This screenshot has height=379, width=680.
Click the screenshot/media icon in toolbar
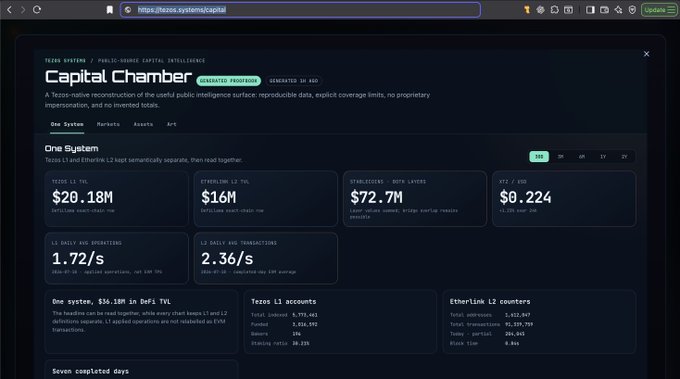[x=568, y=10]
